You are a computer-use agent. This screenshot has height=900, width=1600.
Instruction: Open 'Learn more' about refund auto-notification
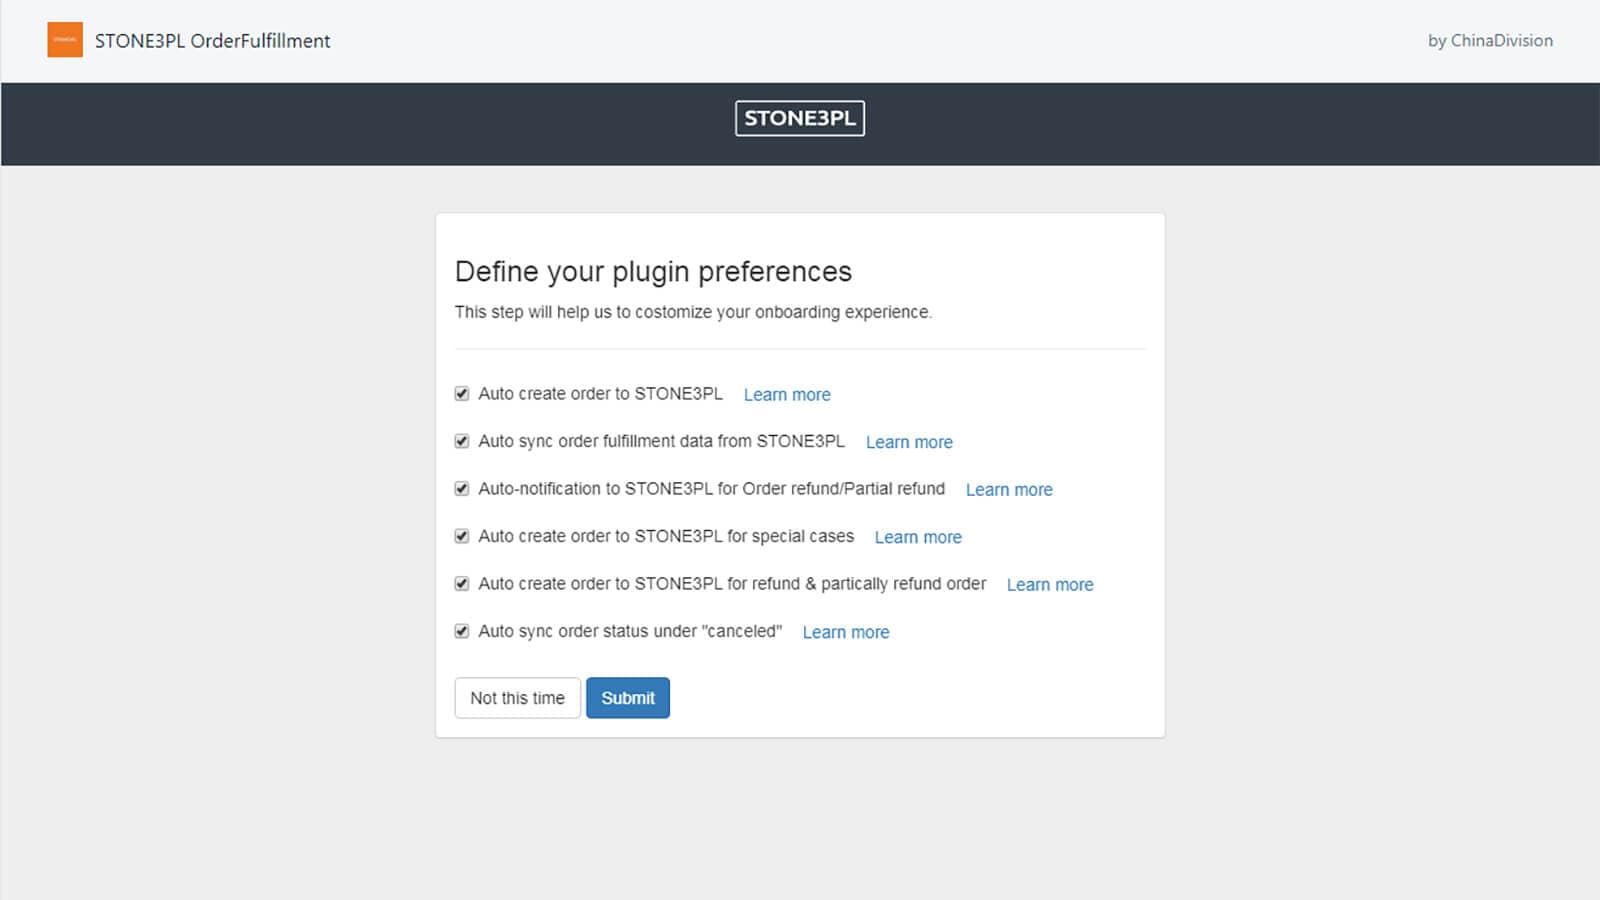click(x=1009, y=489)
